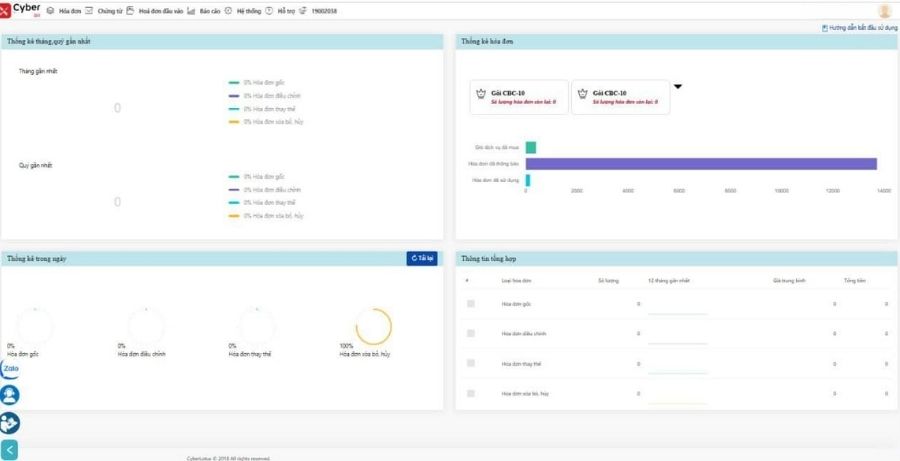Click the Tải lại reload button
Viewport: 900px width, 461px height.
[422, 259]
